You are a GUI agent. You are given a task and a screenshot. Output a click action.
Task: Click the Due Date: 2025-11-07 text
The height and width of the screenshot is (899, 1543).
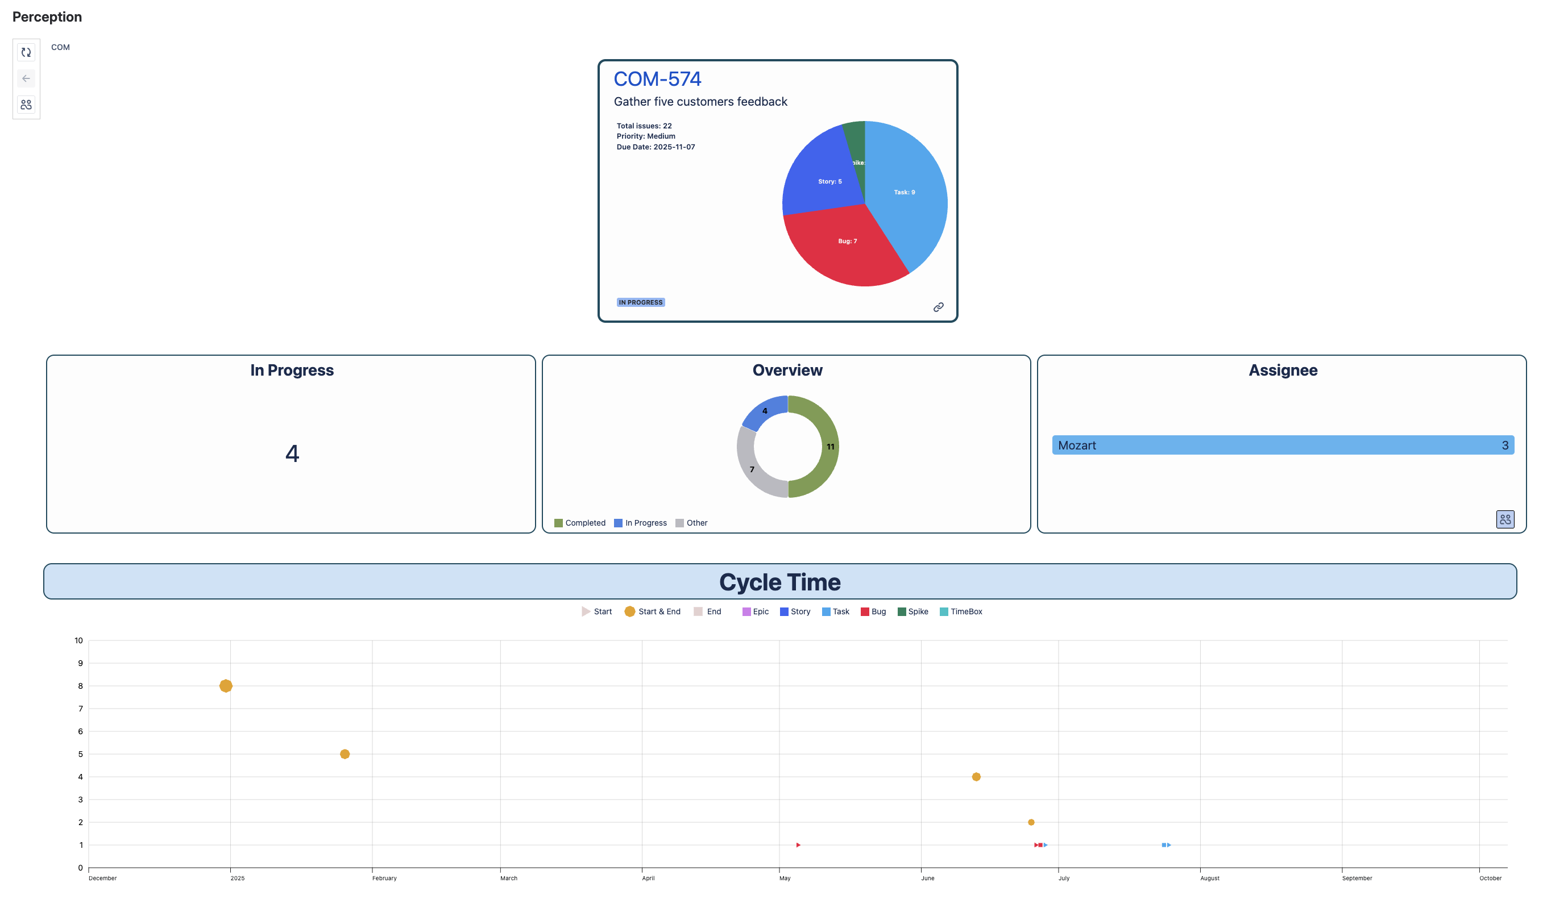point(656,147)
